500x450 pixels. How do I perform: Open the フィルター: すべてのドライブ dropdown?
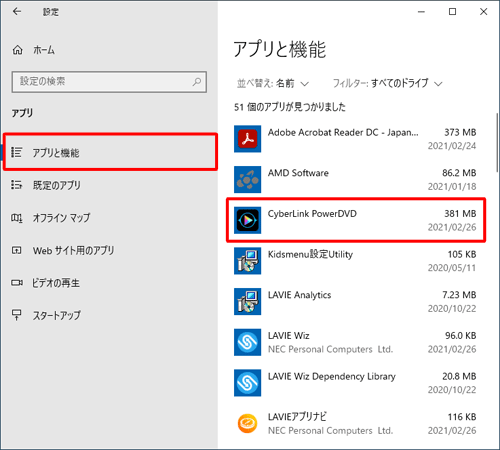point(387,83)
